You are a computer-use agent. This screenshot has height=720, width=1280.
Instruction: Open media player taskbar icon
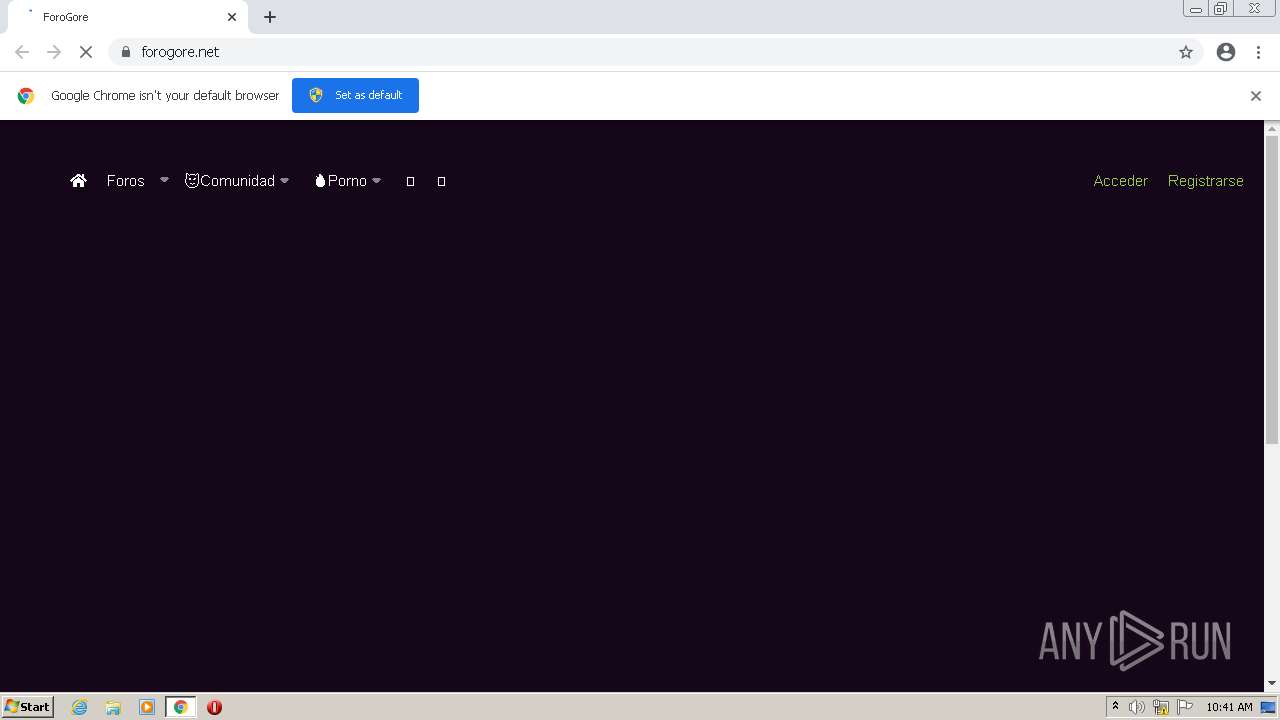(147, 707)
